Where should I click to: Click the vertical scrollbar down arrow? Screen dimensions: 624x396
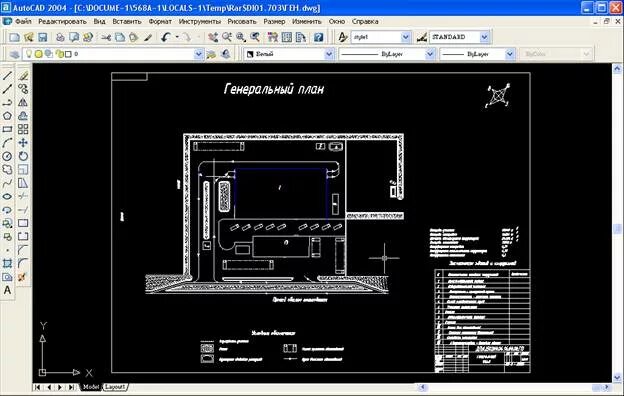[617, 377]
